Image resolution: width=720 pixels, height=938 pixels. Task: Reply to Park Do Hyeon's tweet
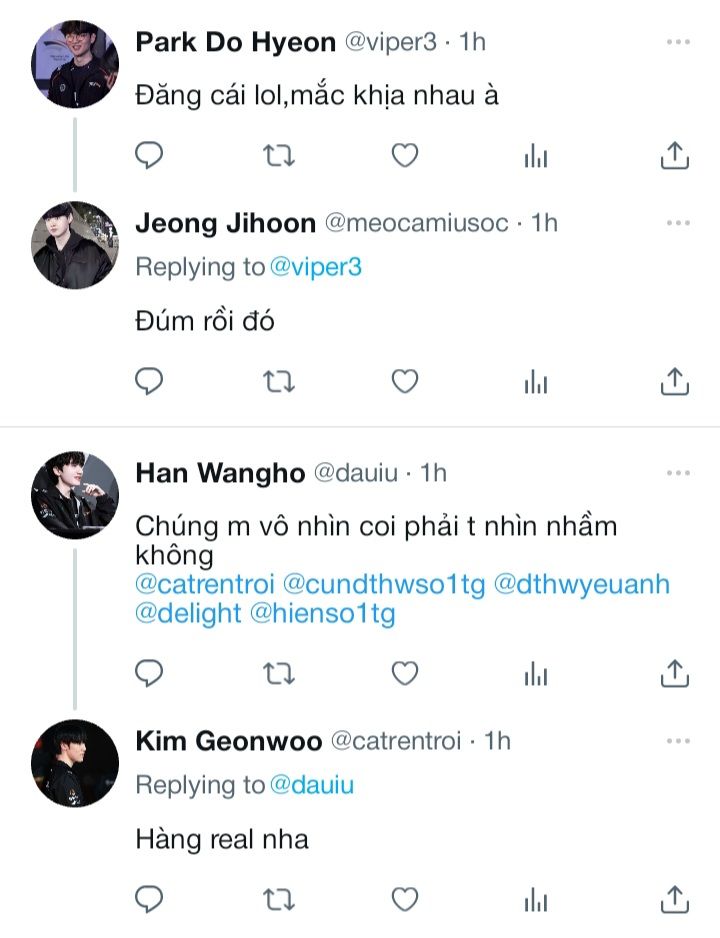[149, 155]
